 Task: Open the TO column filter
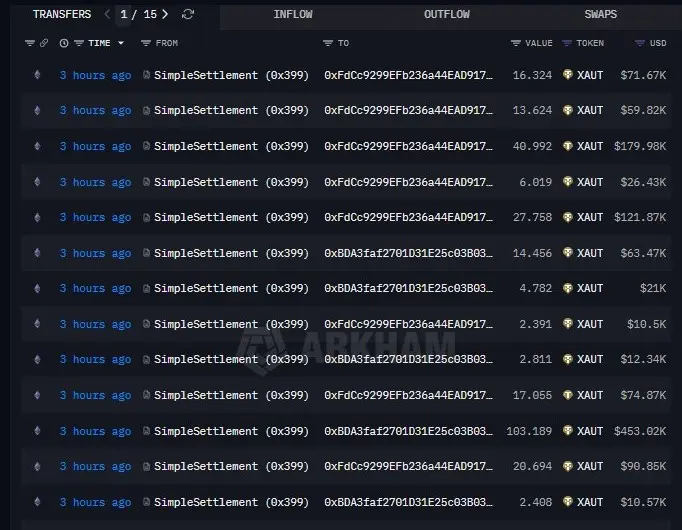tap(328, 43)
